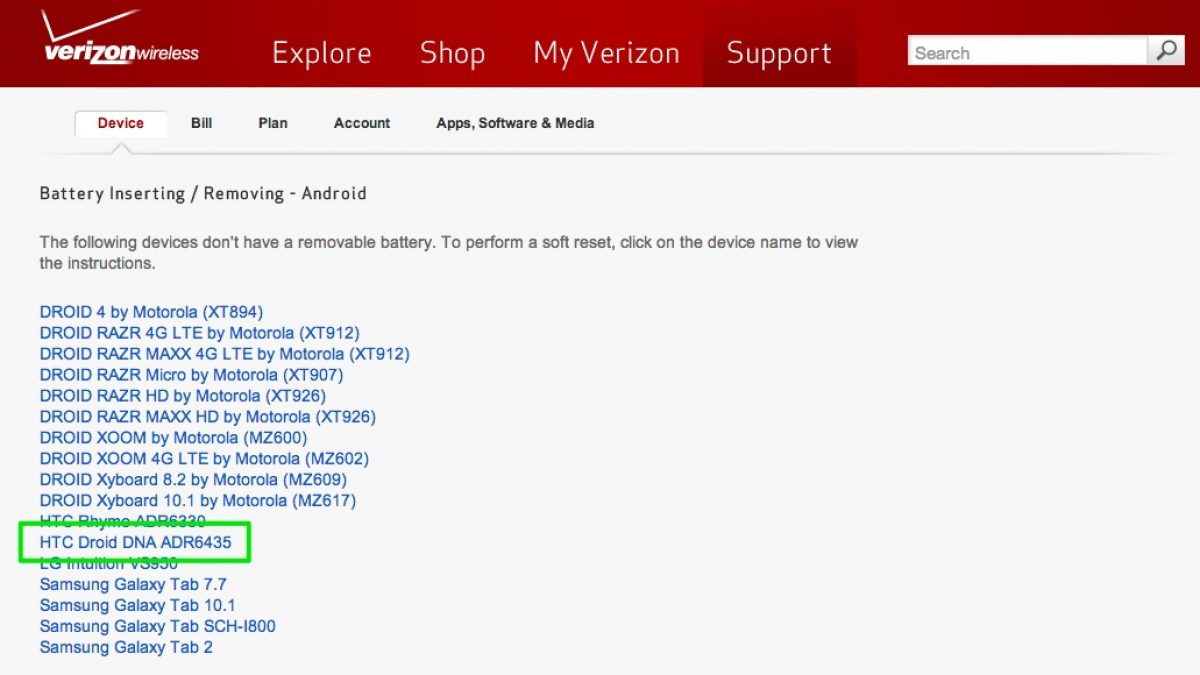Click the Verizon Wireless logo
1200x675 pixels.
pos(119,42)
